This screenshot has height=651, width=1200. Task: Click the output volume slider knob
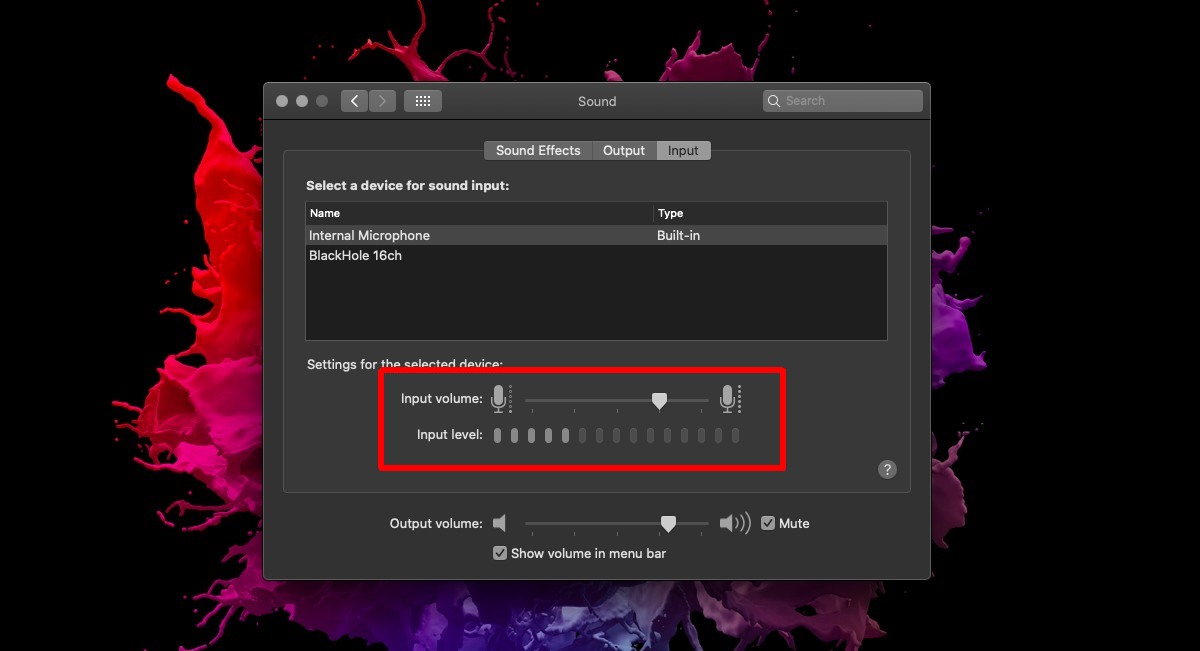point(668,523)
